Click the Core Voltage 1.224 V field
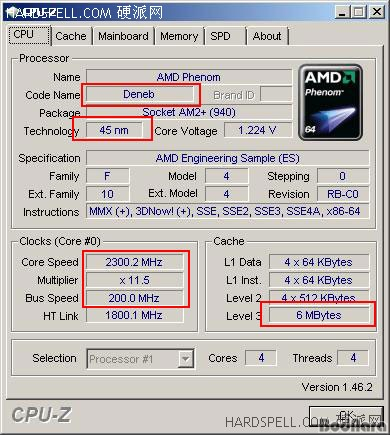 tap(258, 130)
